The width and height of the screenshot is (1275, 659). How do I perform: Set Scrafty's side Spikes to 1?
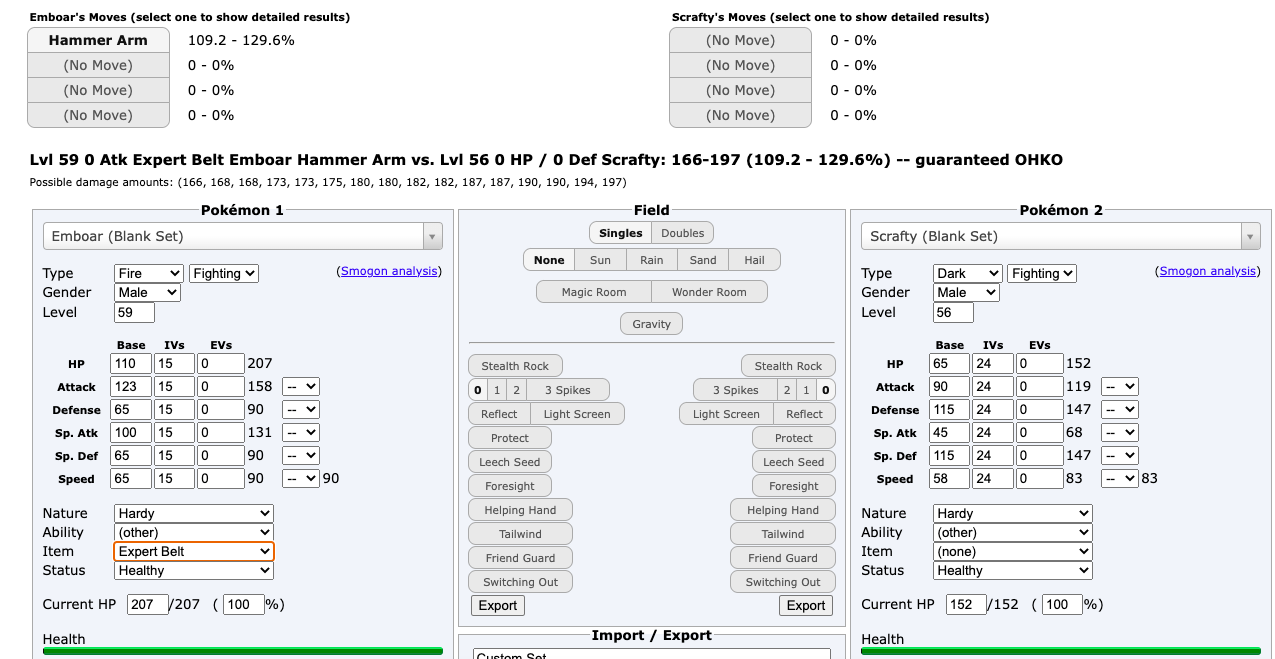point(806,390)
